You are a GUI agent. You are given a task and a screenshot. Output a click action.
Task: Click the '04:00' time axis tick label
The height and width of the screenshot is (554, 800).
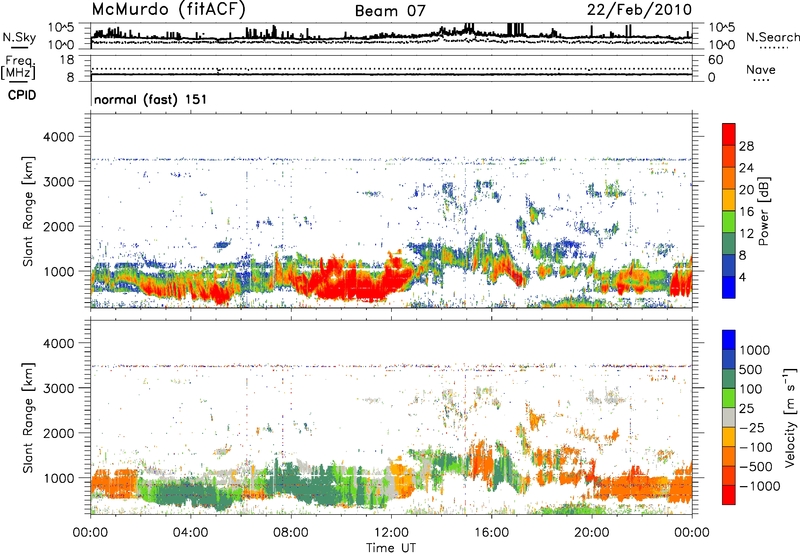(x=190, y=533)
